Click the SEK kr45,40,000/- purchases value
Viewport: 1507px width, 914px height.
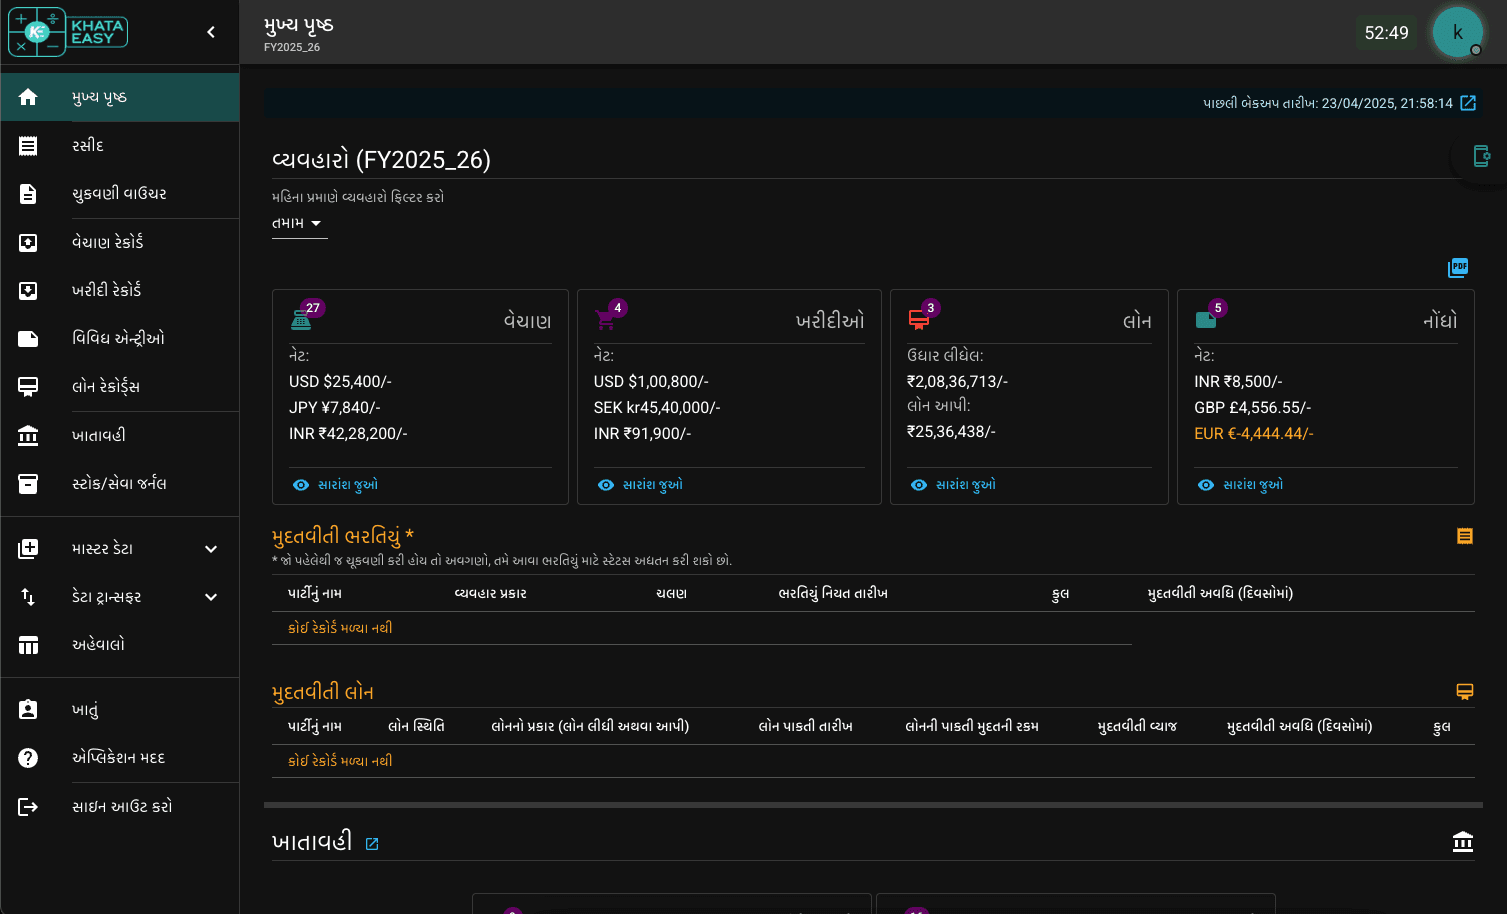click(x=657, y=408)
